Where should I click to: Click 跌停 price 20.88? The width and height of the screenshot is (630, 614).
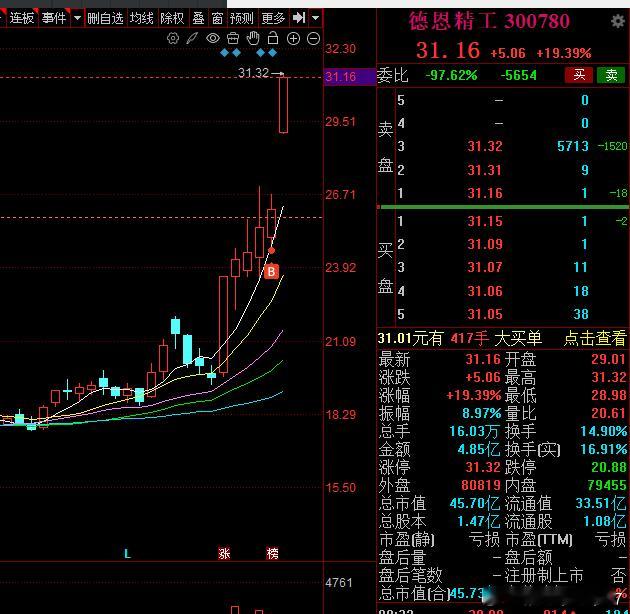[x=609, y=467]
